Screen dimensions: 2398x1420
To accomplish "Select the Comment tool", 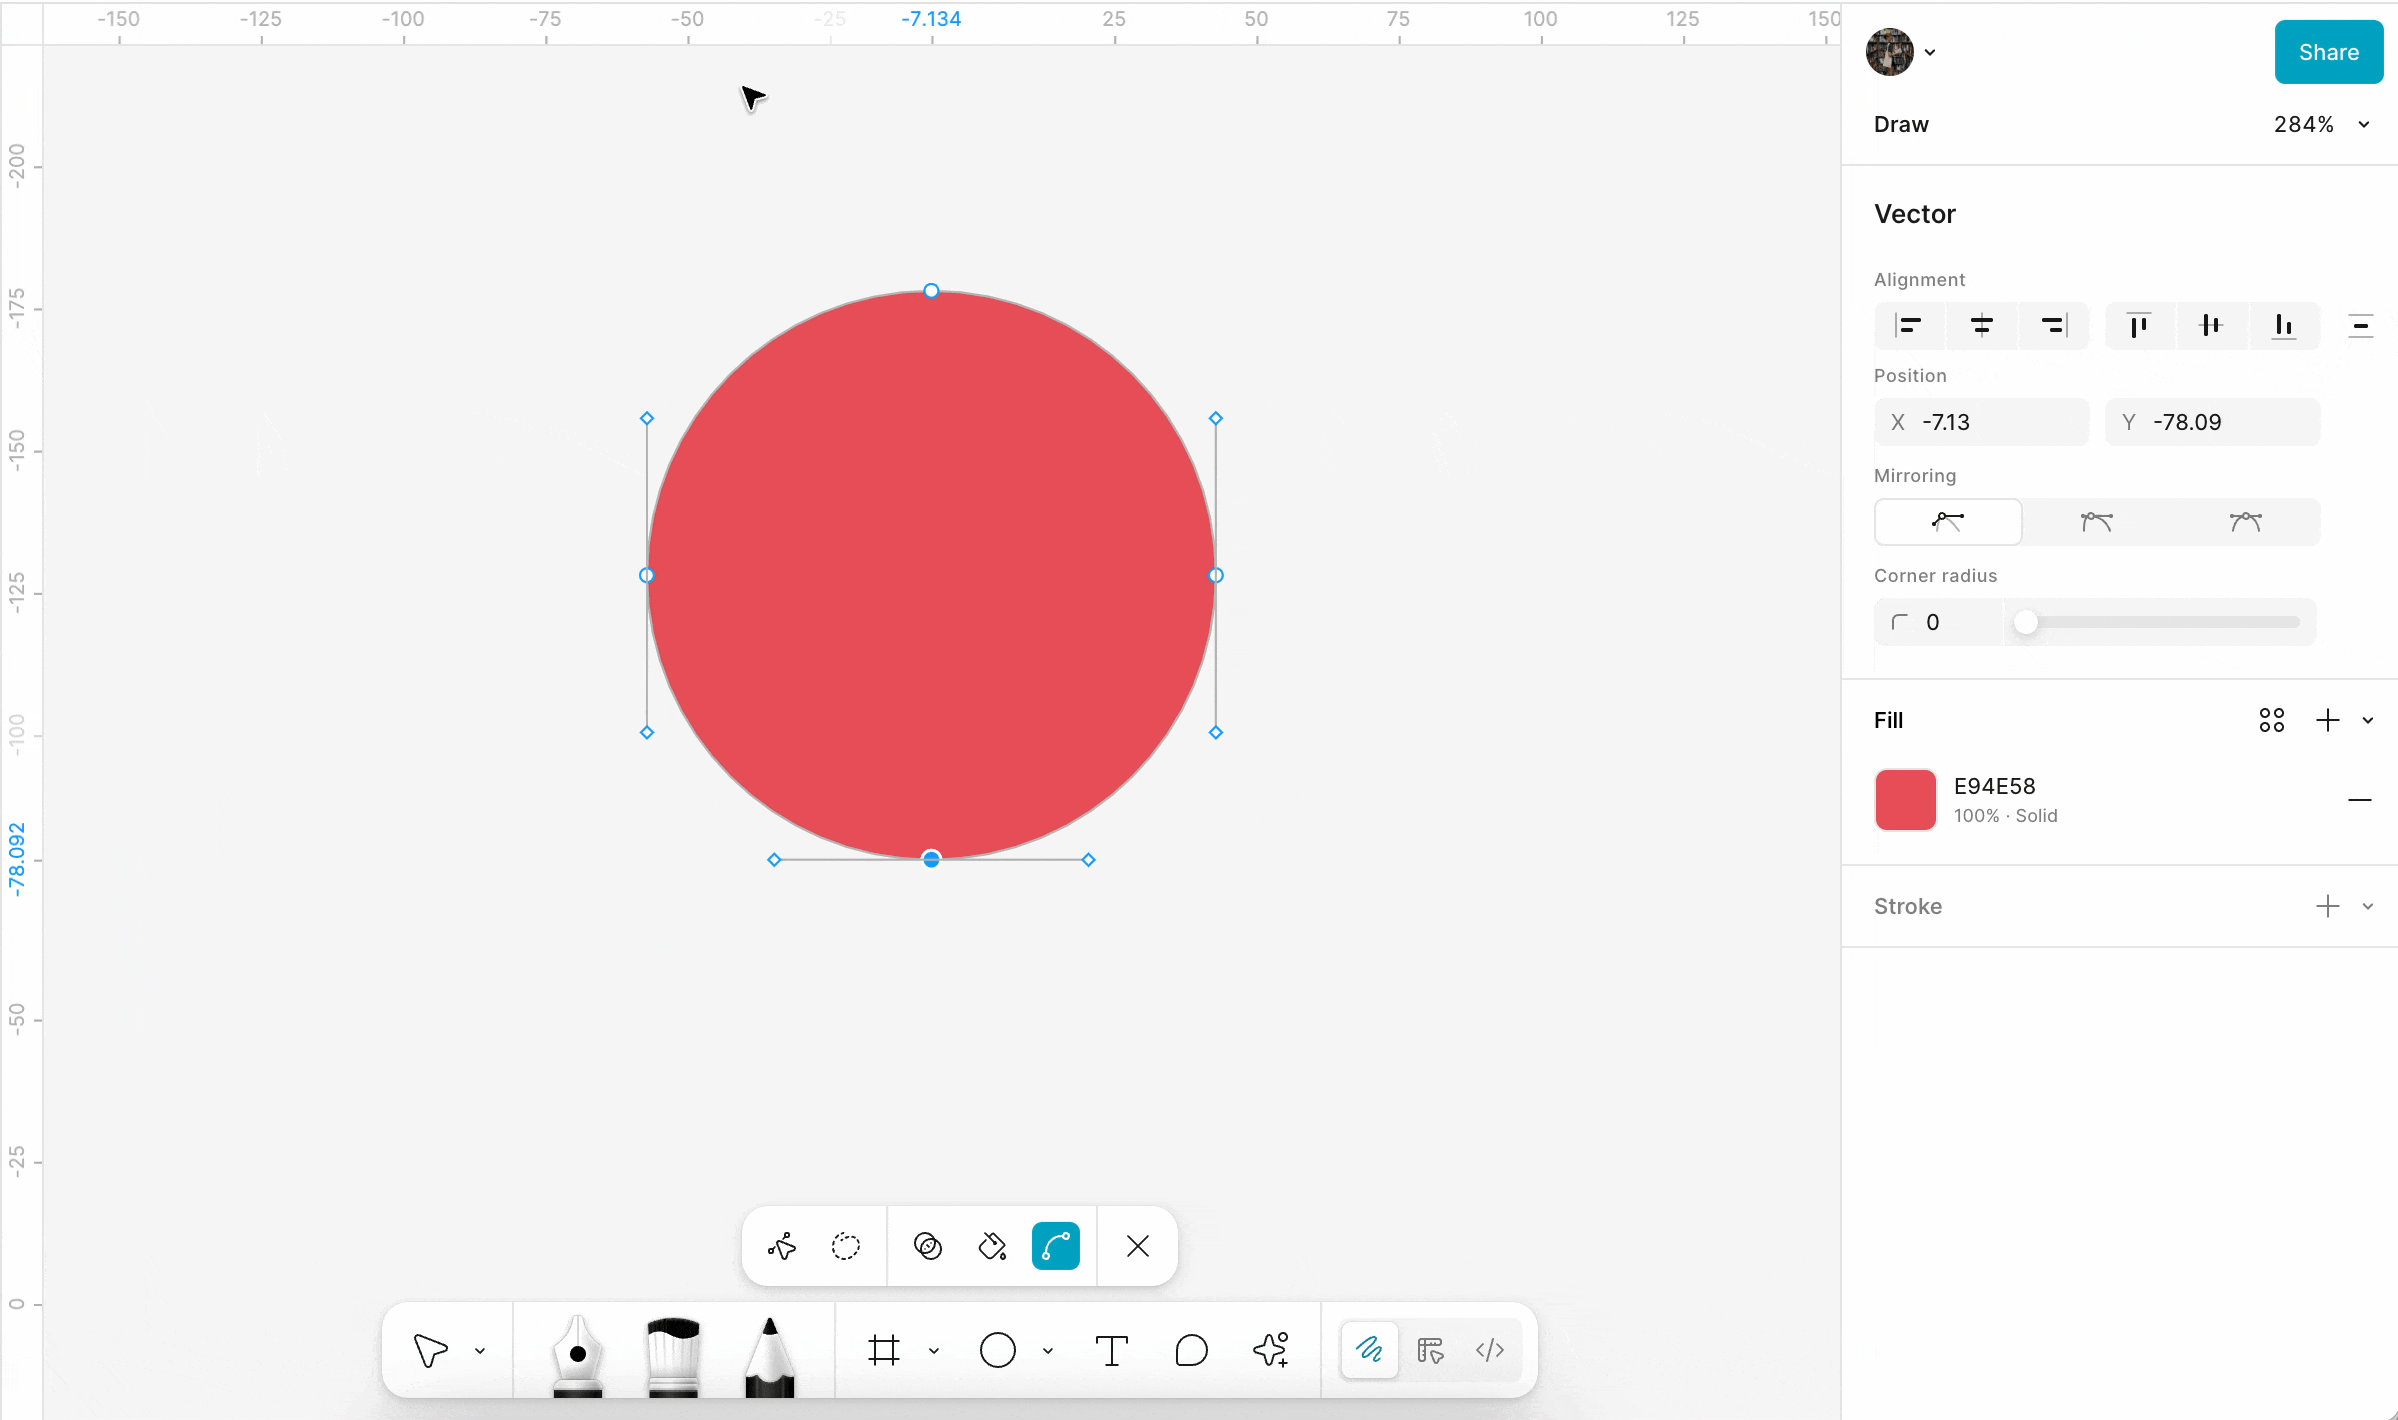I will (1191, 1350).
